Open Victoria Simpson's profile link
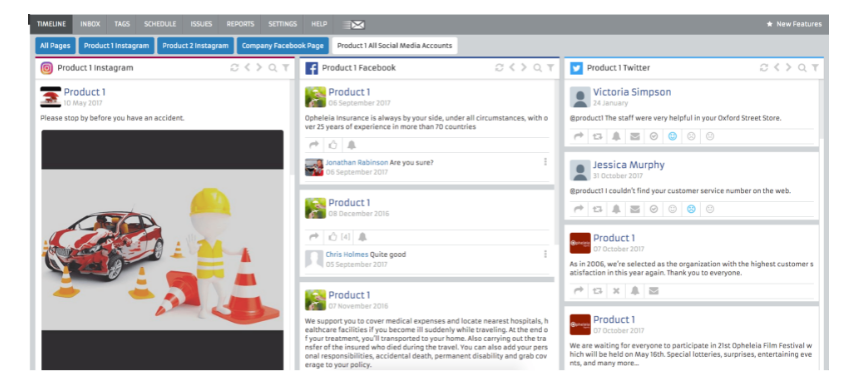This screenshot has width=861, height=387. coord(631,92)
